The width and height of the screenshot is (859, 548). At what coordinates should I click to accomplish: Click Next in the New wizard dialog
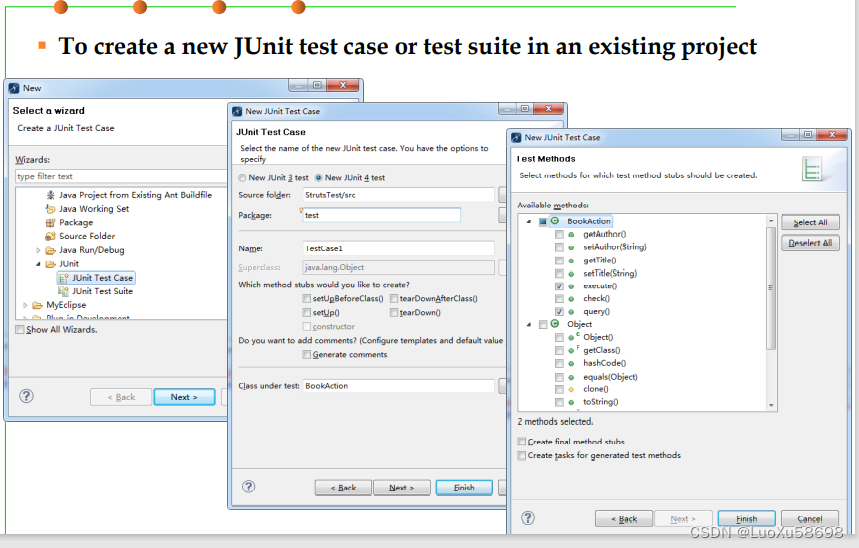tap(184, 397)
